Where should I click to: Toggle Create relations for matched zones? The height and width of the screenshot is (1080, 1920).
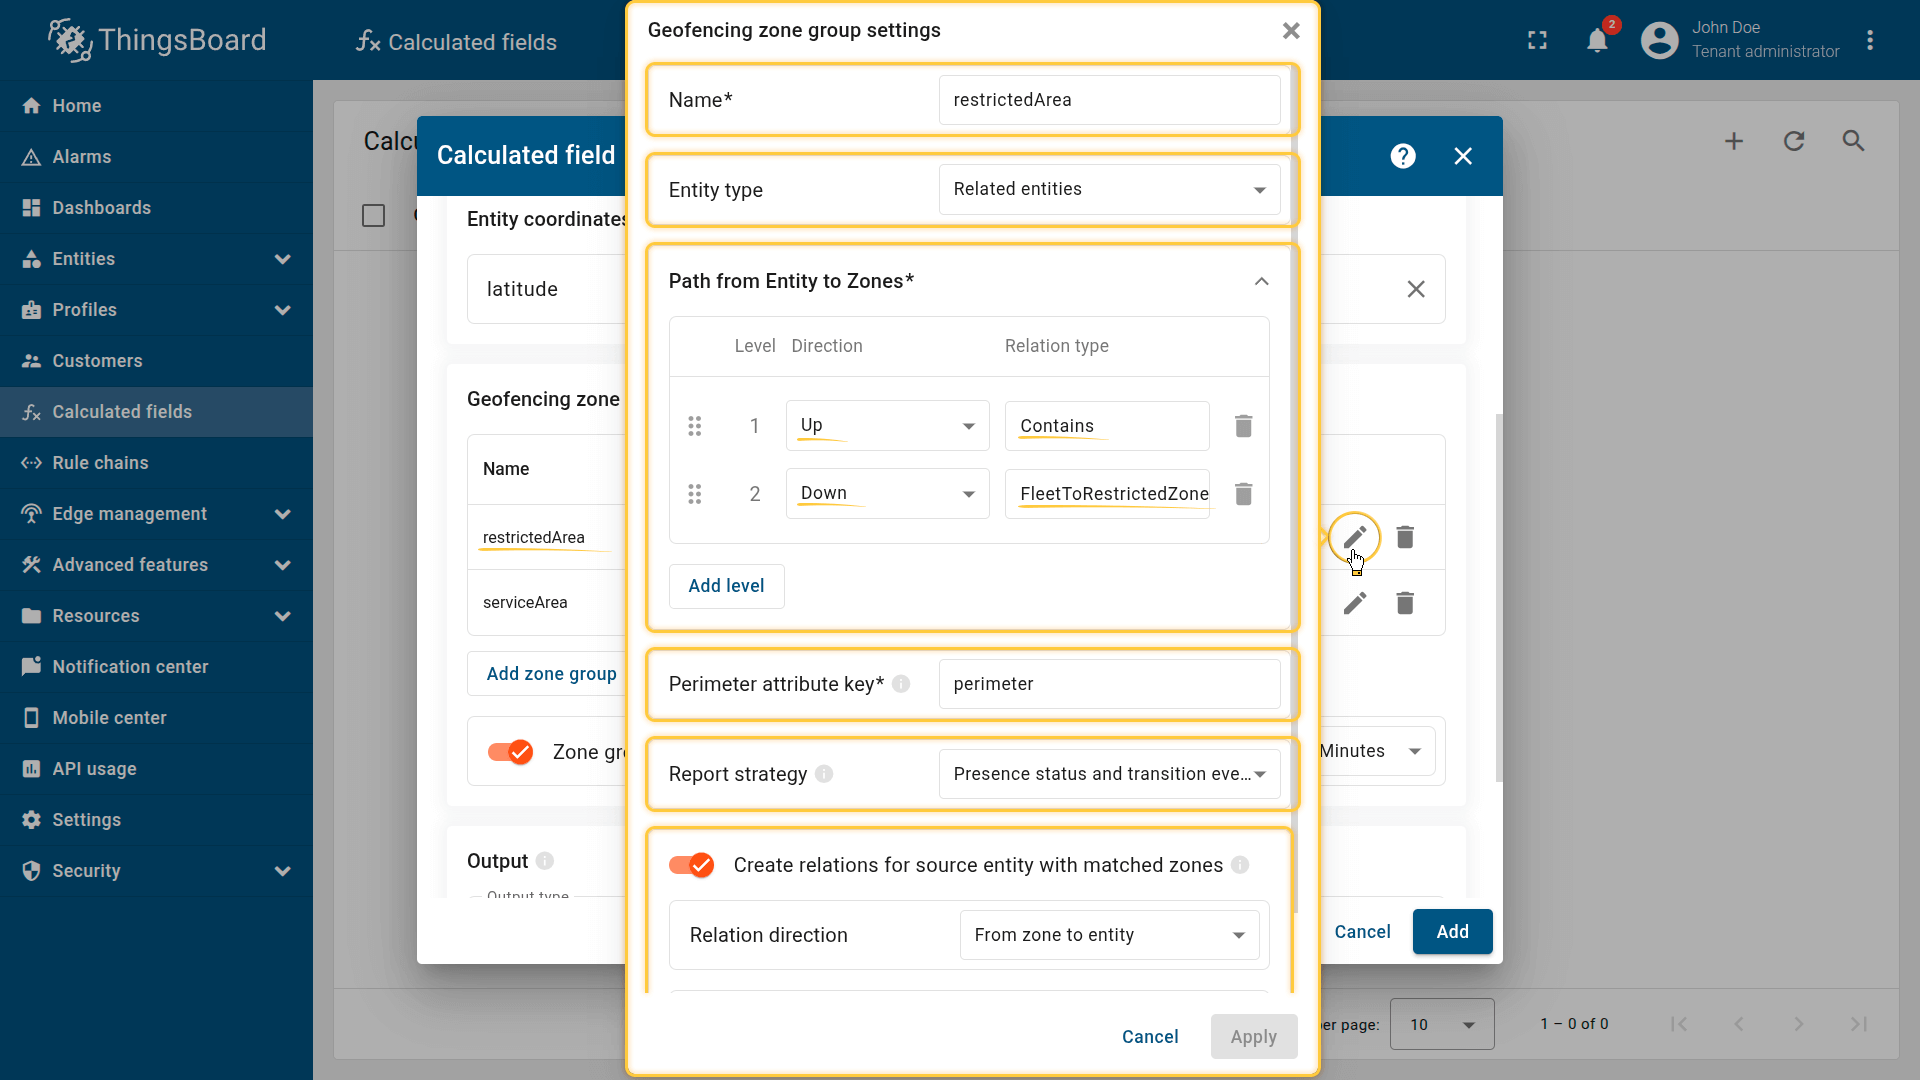tap(692, 865)
